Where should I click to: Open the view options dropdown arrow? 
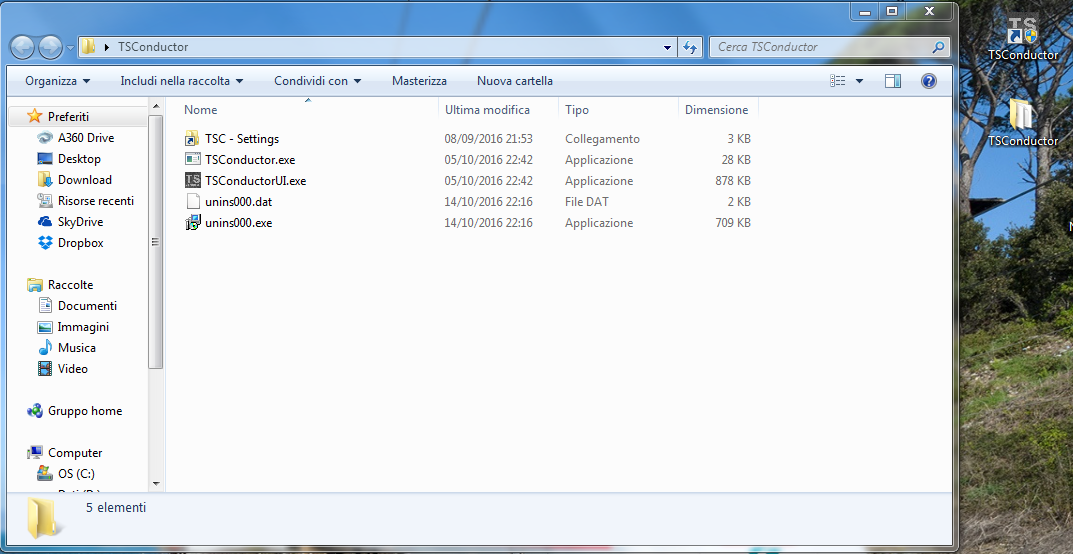coord(859,81)
